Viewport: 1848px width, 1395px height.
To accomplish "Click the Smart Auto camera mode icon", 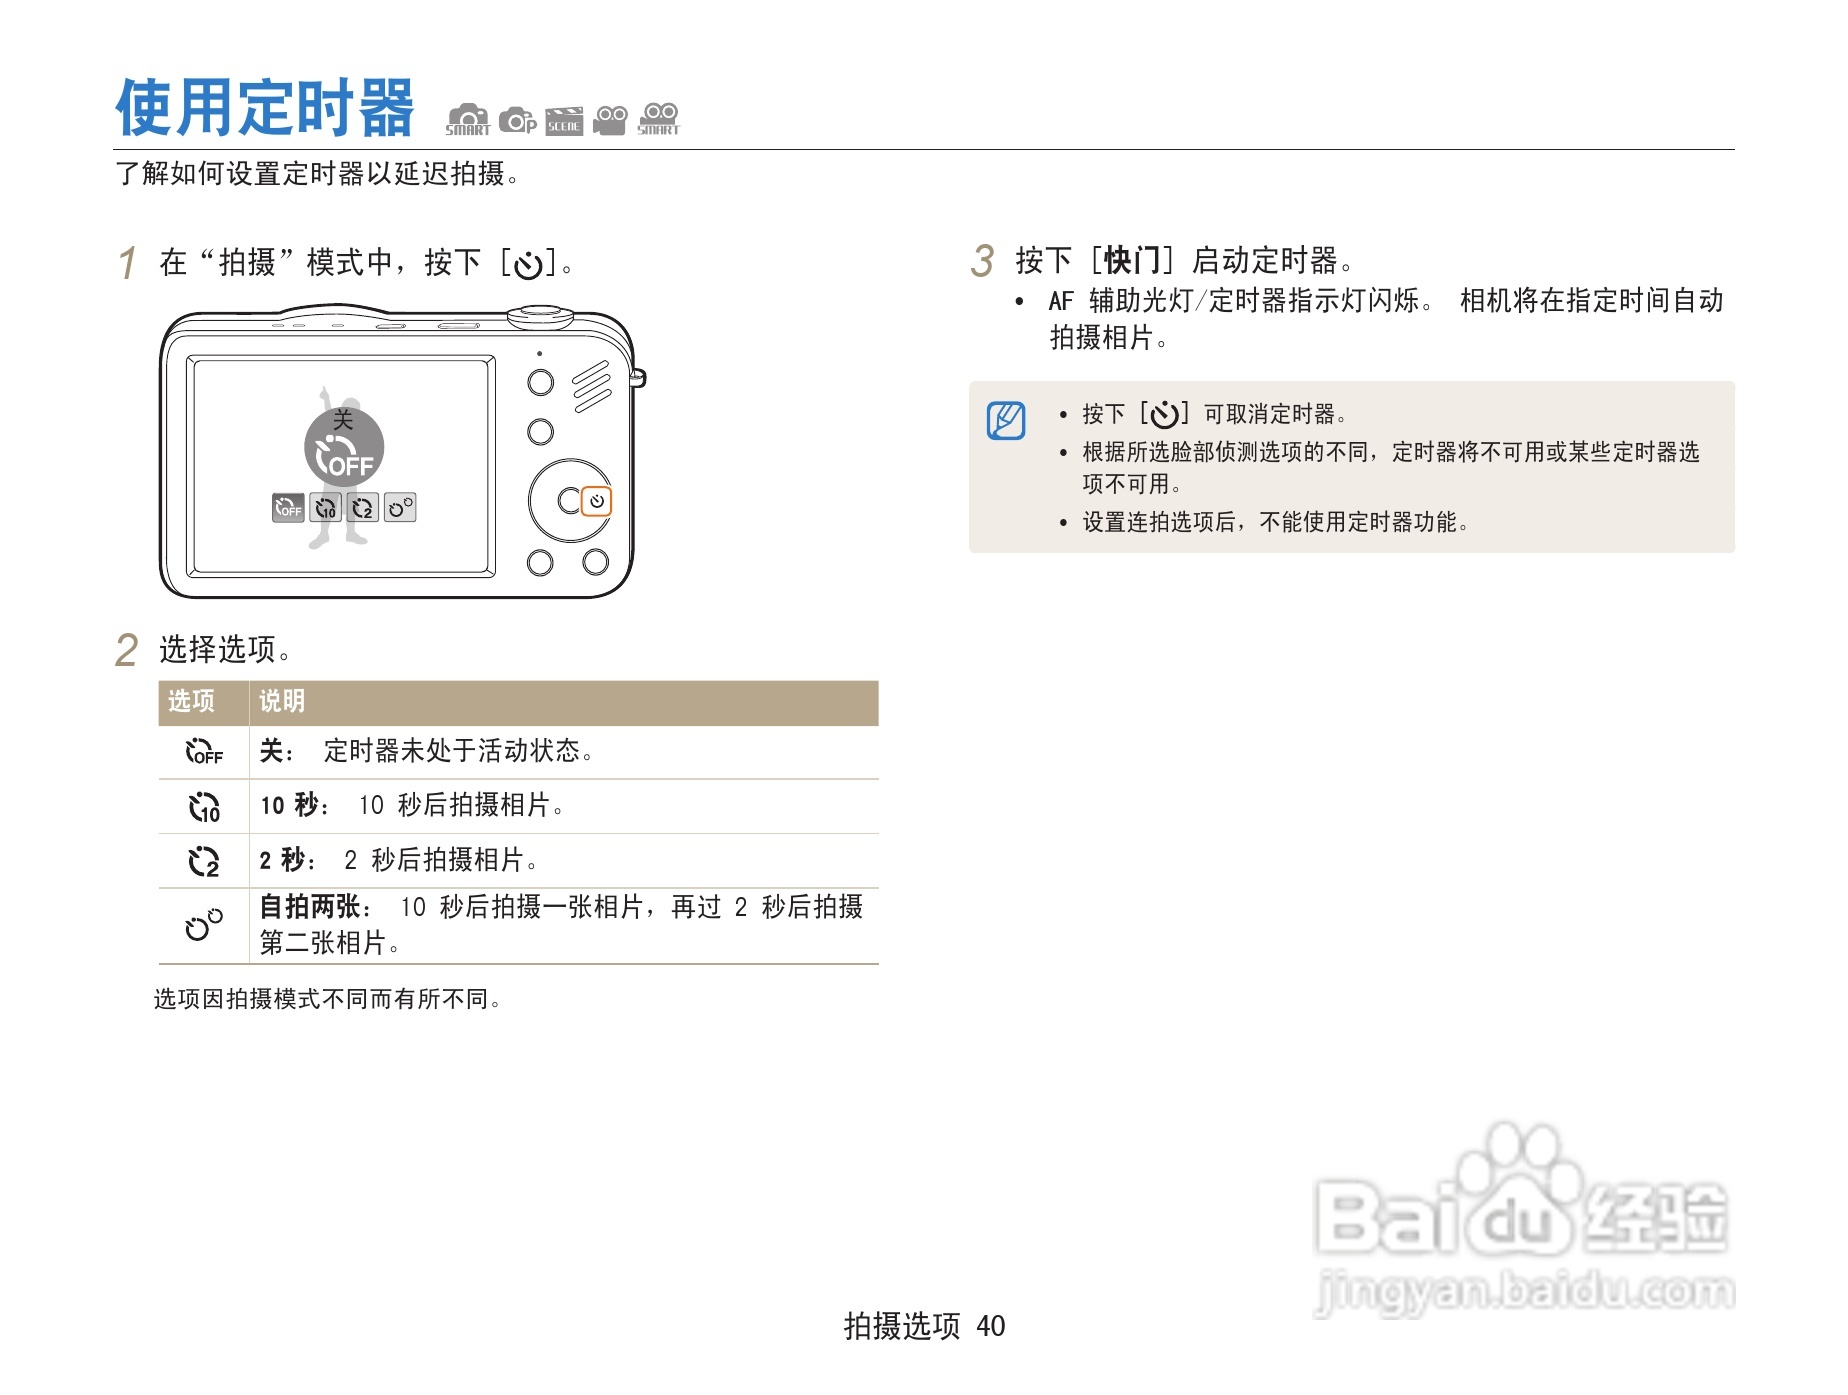I will pyautogui.click(x=467, y=119).
